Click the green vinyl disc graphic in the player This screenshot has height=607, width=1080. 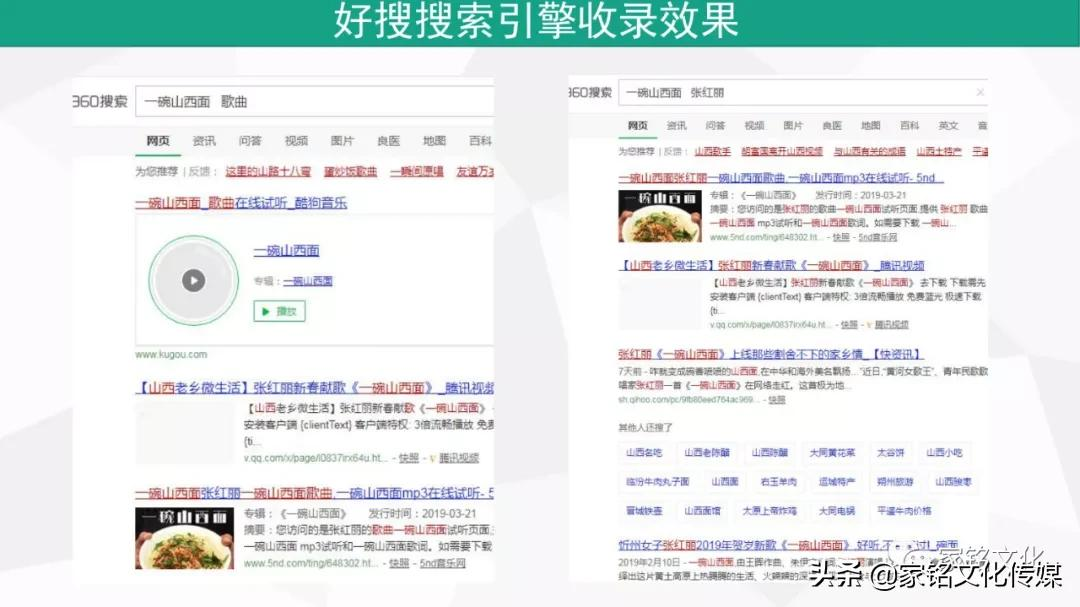click(x=194, y=280)
